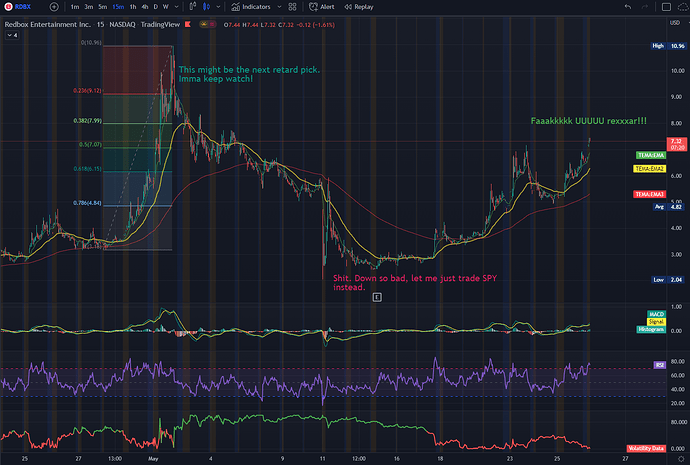Click the cloud save layout icon
This screenshot has height=465, width=690.
pyautogui.click(x=683, y=7)
